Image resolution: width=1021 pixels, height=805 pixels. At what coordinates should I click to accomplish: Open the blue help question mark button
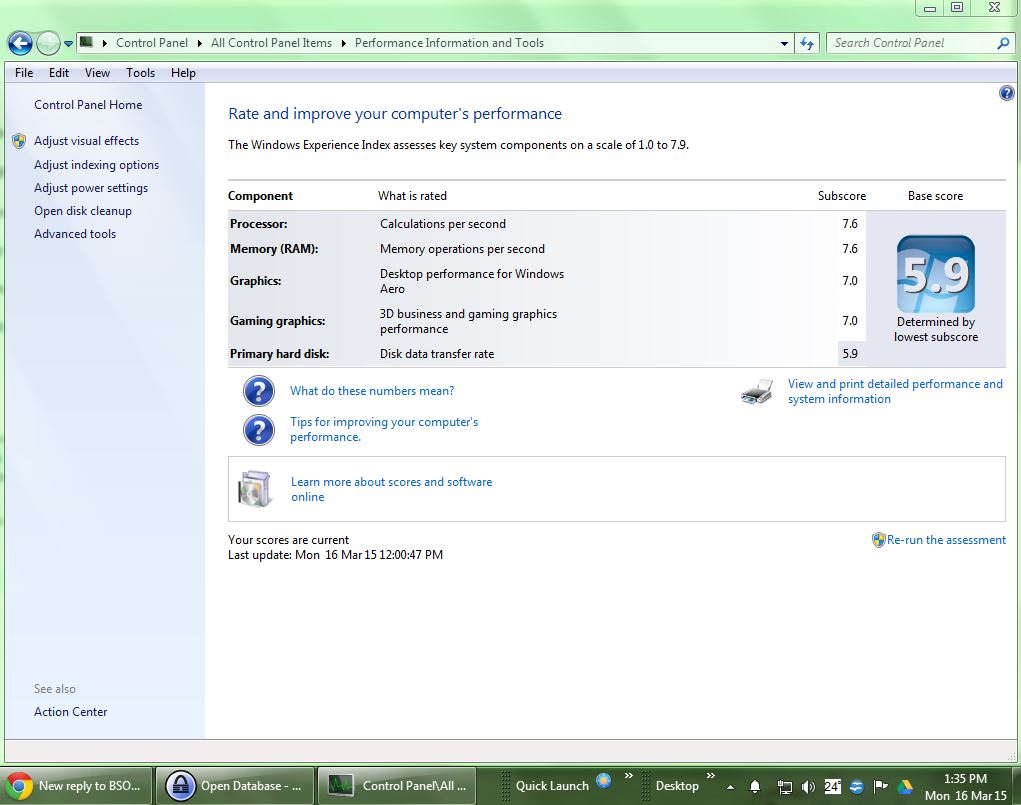click(1007, 93)
